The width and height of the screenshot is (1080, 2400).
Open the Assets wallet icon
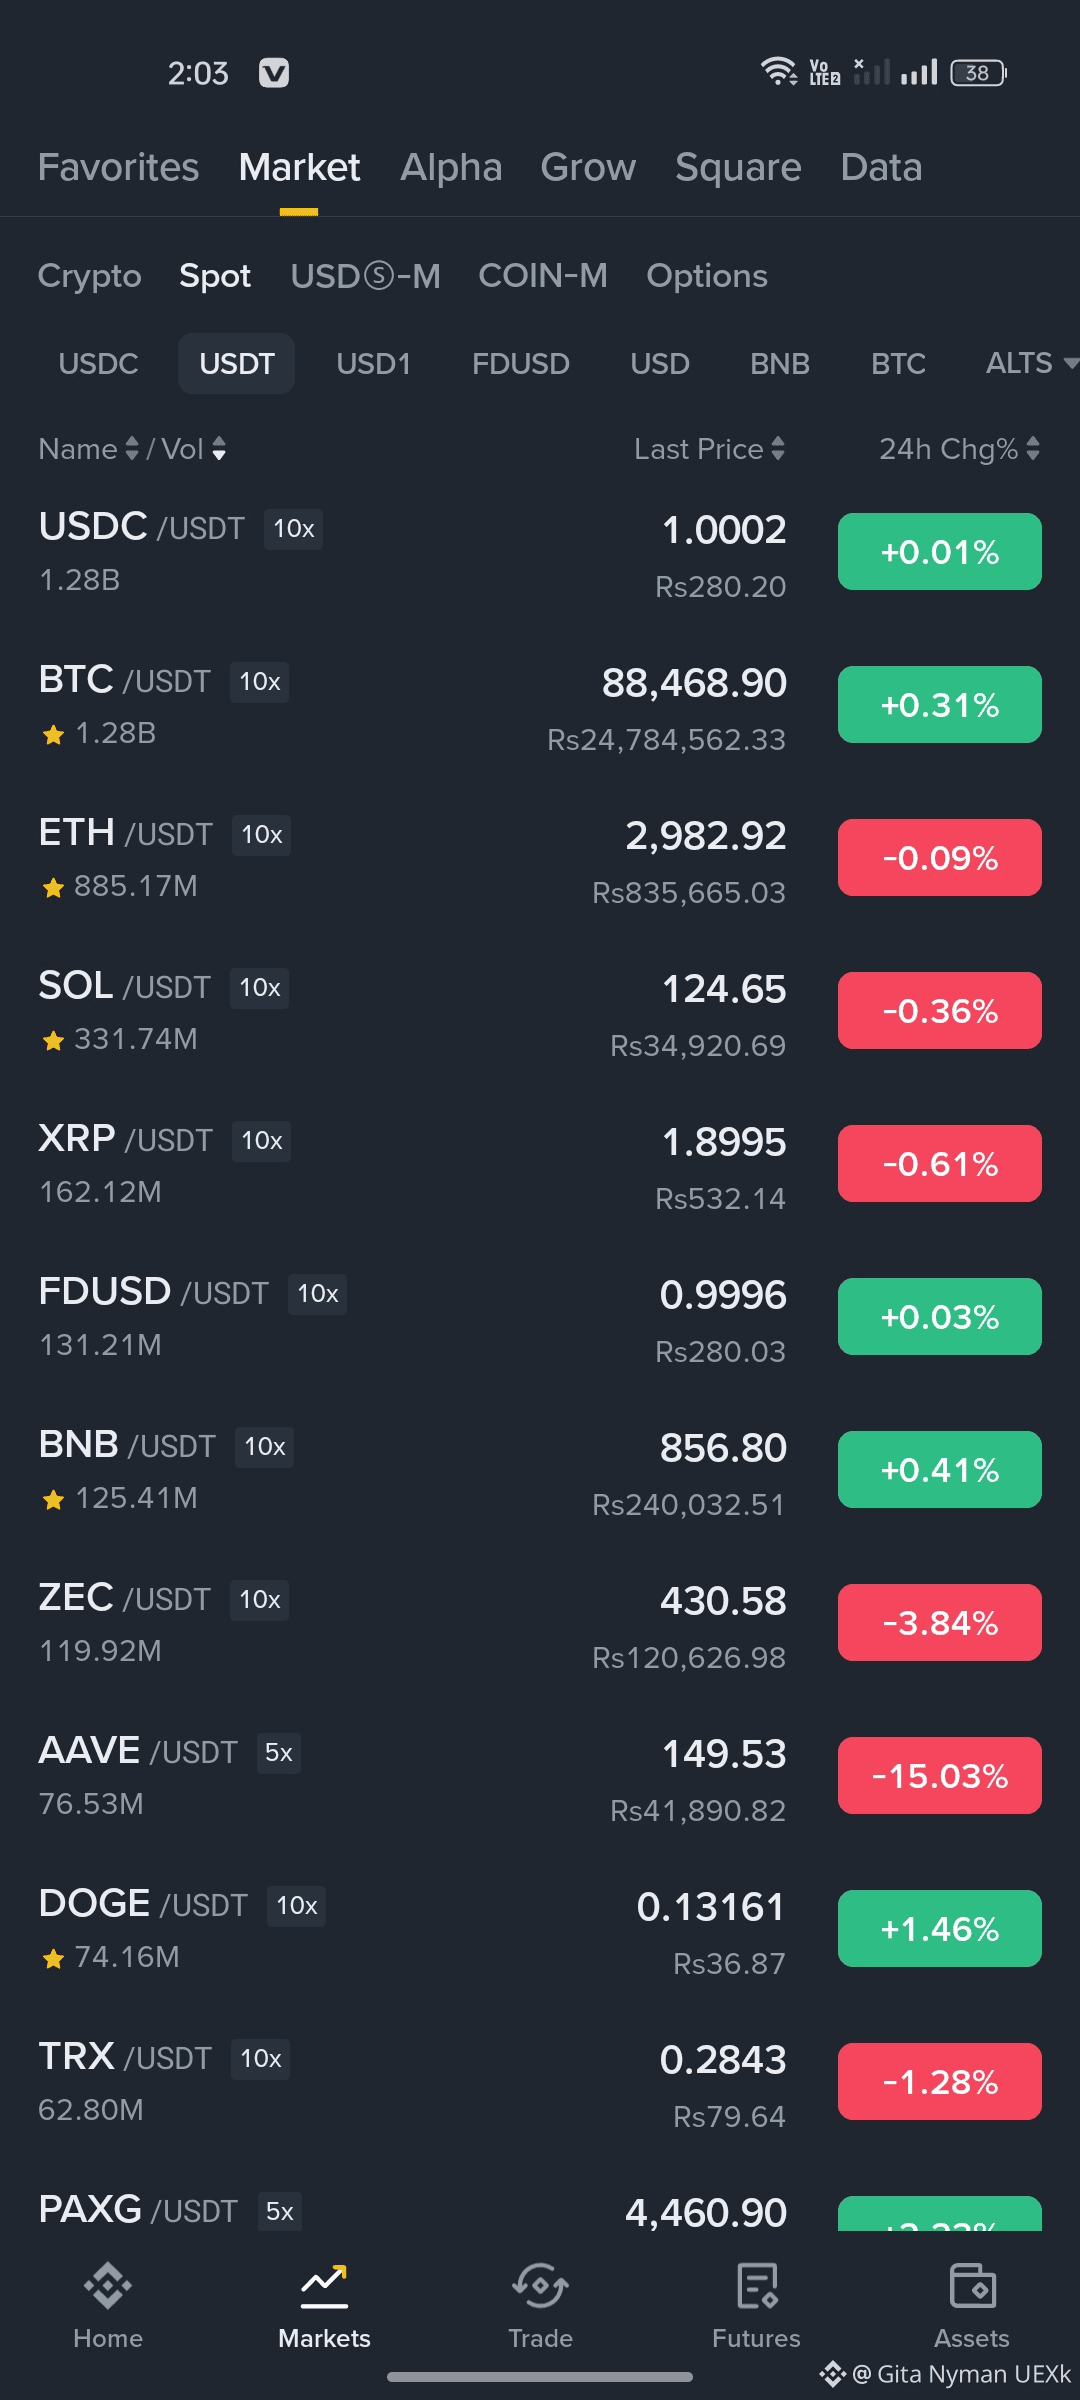(x=972, y=2286)
